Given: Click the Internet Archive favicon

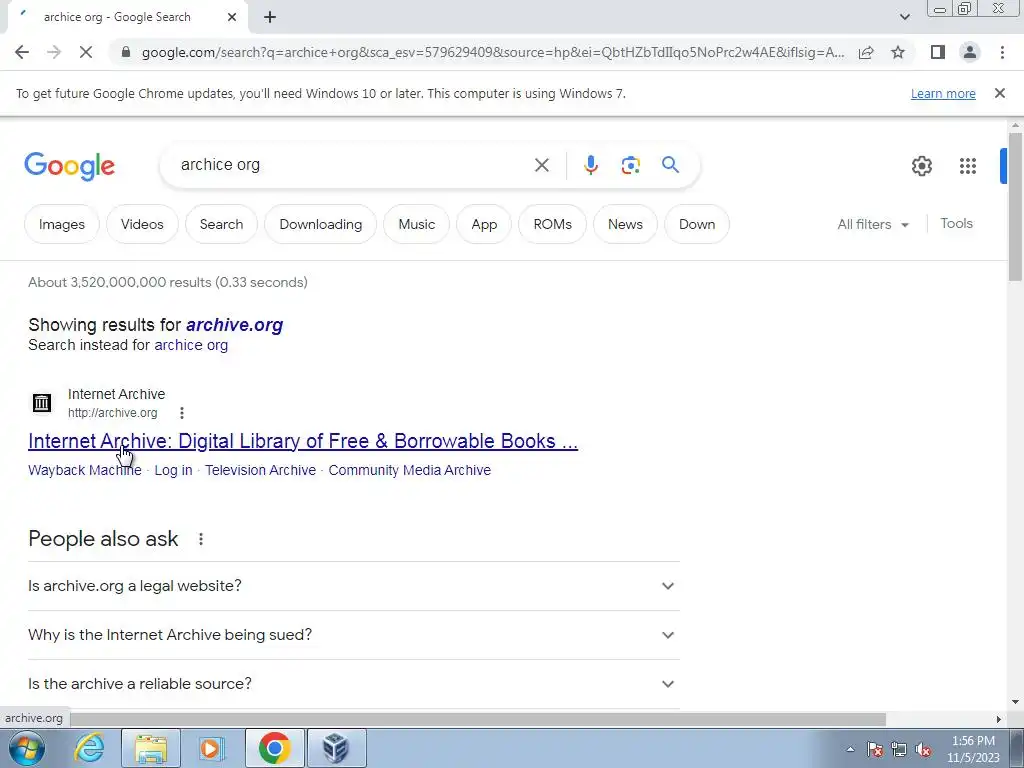Looking at the screenshot, I should tap(42, 403).
